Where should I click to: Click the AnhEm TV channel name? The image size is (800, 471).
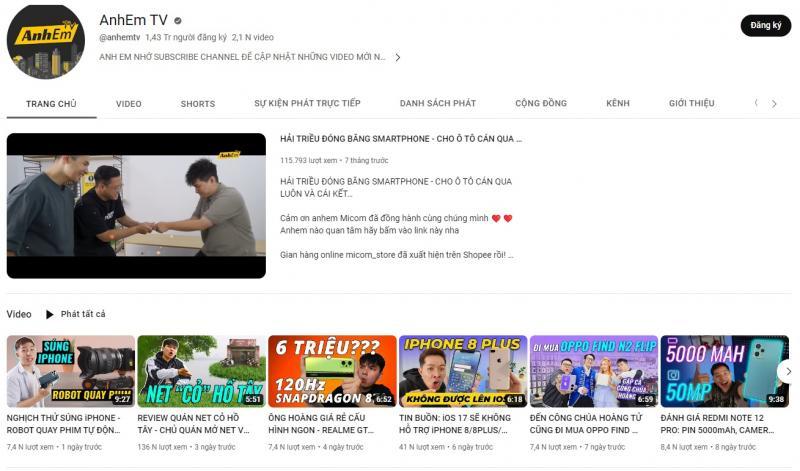click(133, 20)
